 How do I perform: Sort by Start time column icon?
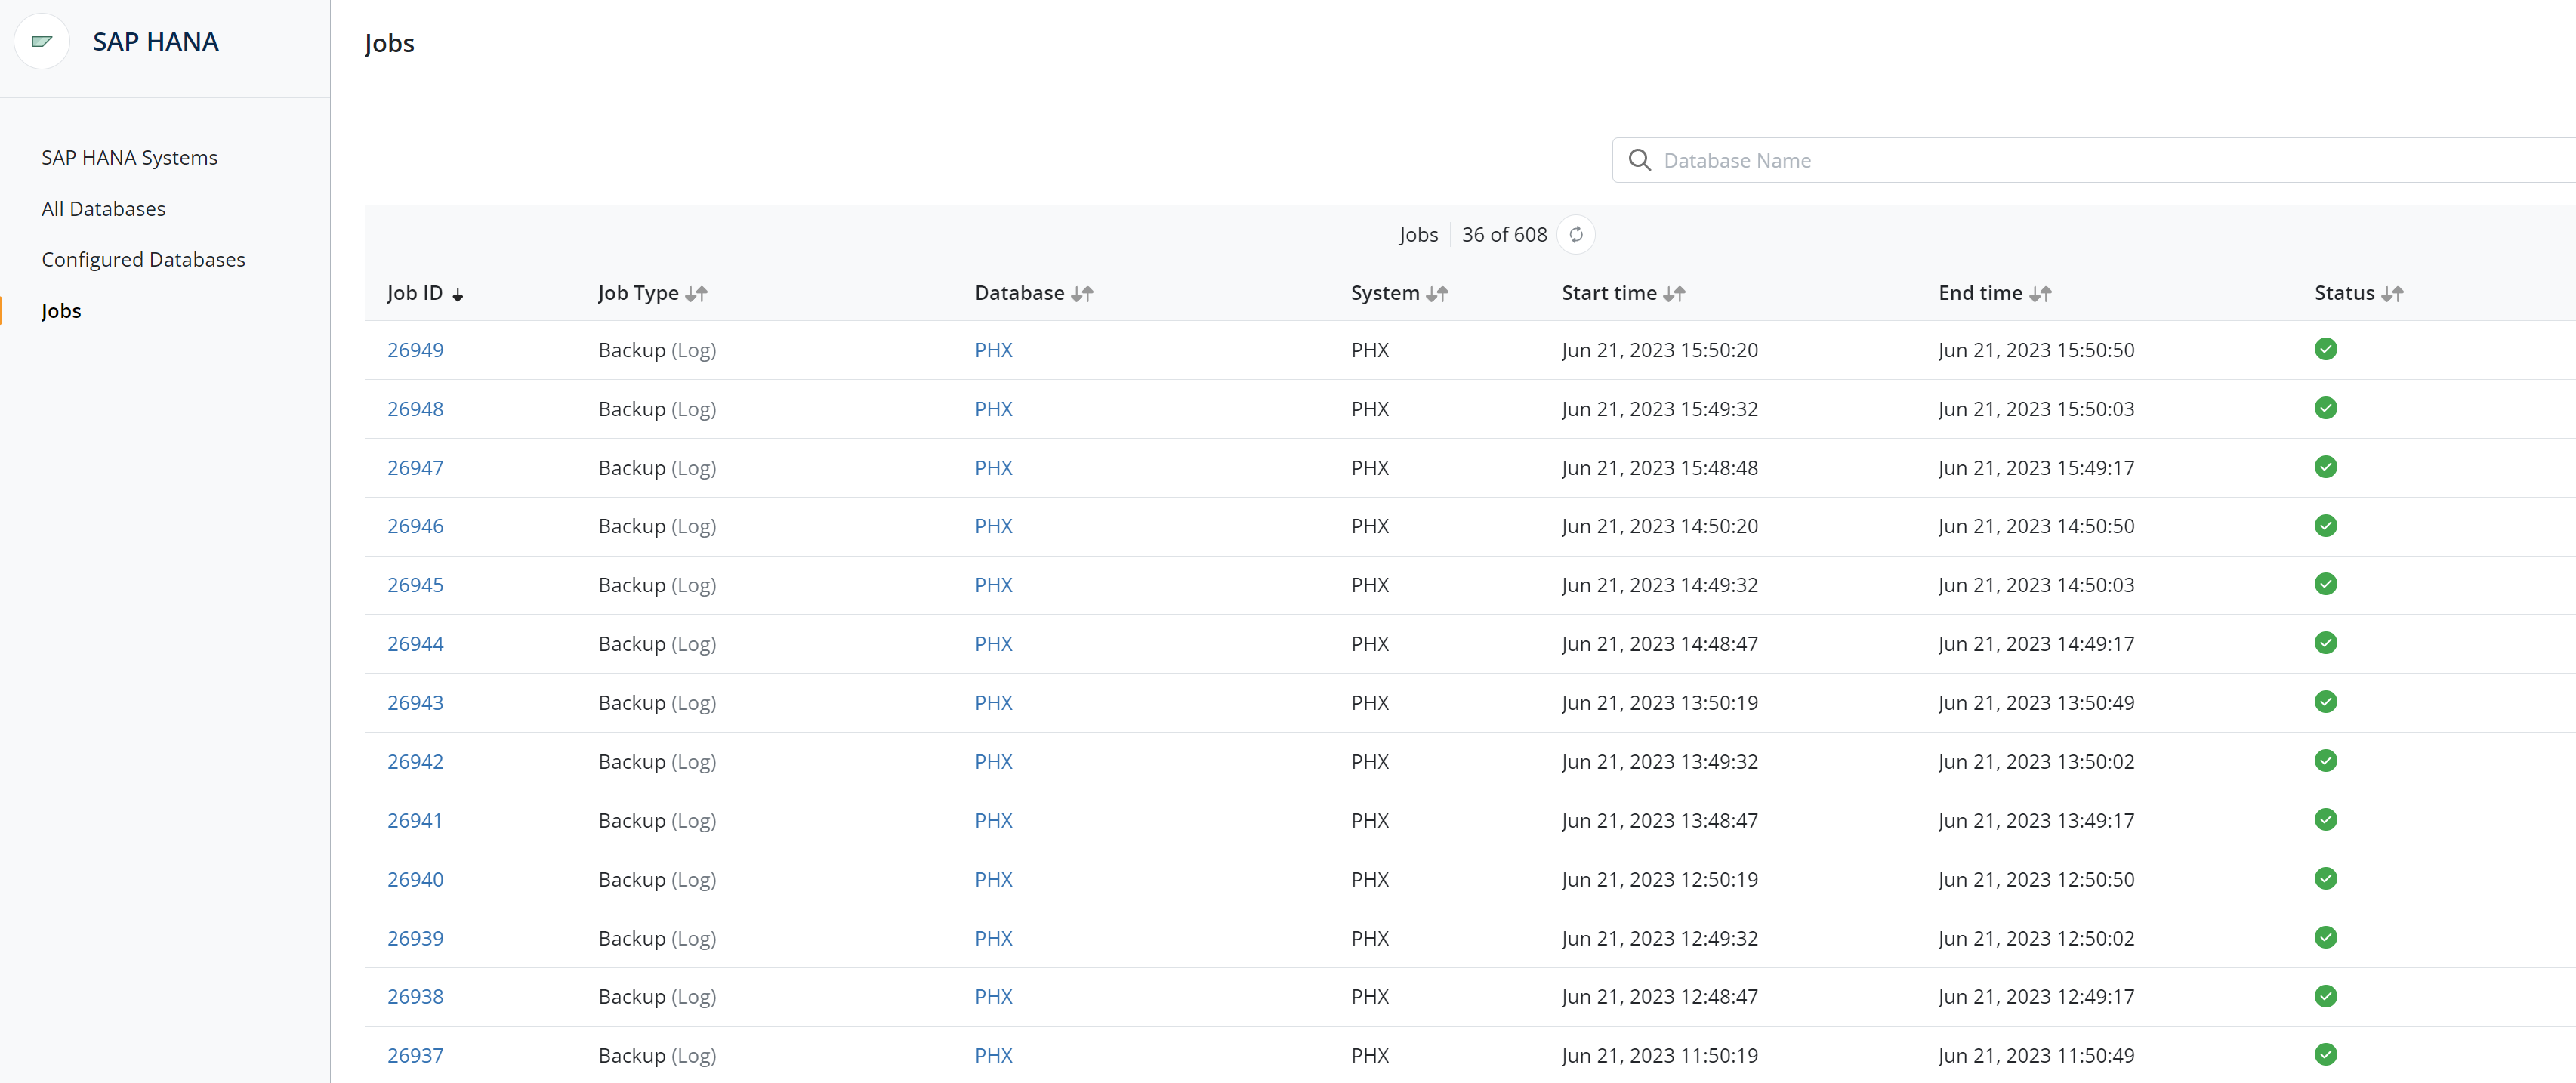coord(1674,294)
